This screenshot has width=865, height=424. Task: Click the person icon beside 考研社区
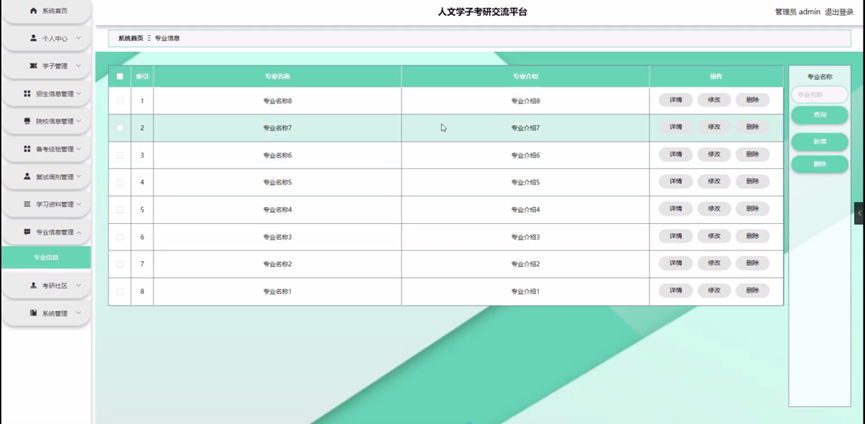[x=34, y=286]
